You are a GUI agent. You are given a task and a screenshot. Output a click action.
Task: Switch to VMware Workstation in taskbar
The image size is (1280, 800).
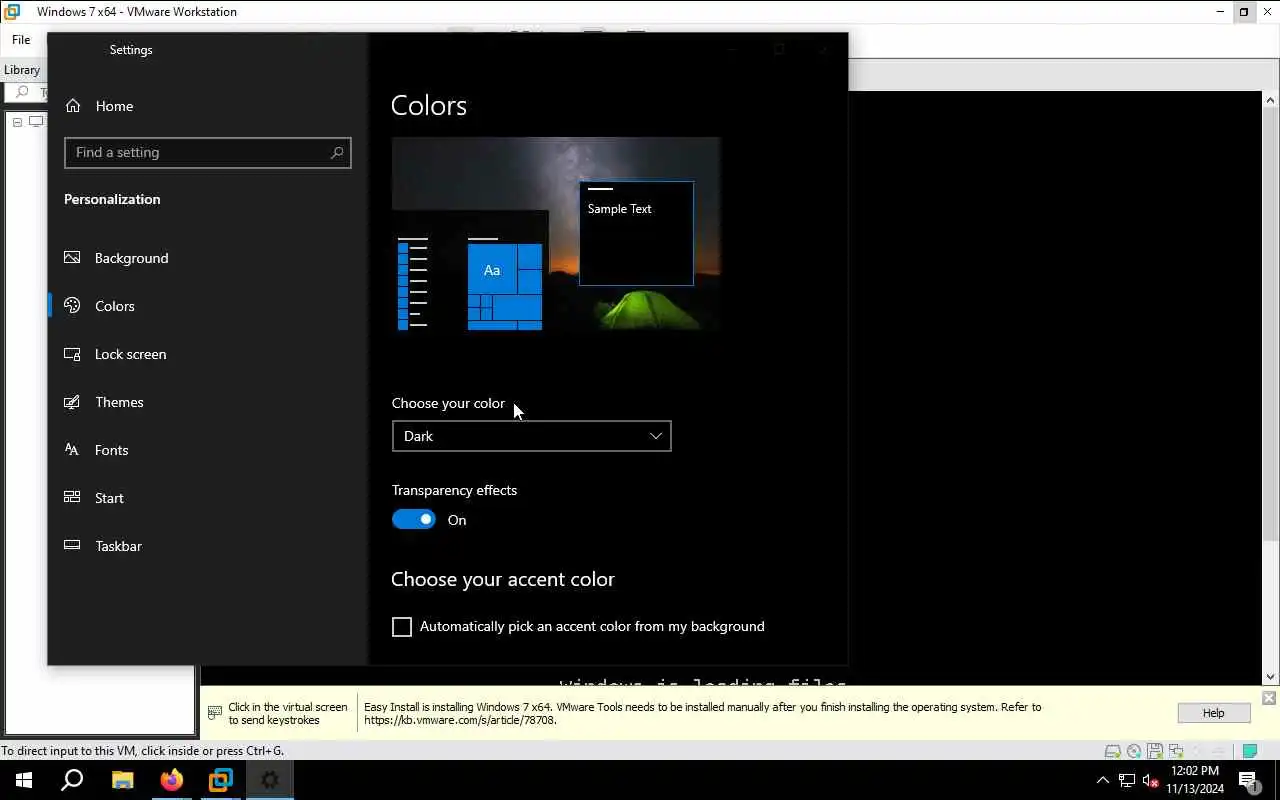pyautogui.click(x=221, y=780)
